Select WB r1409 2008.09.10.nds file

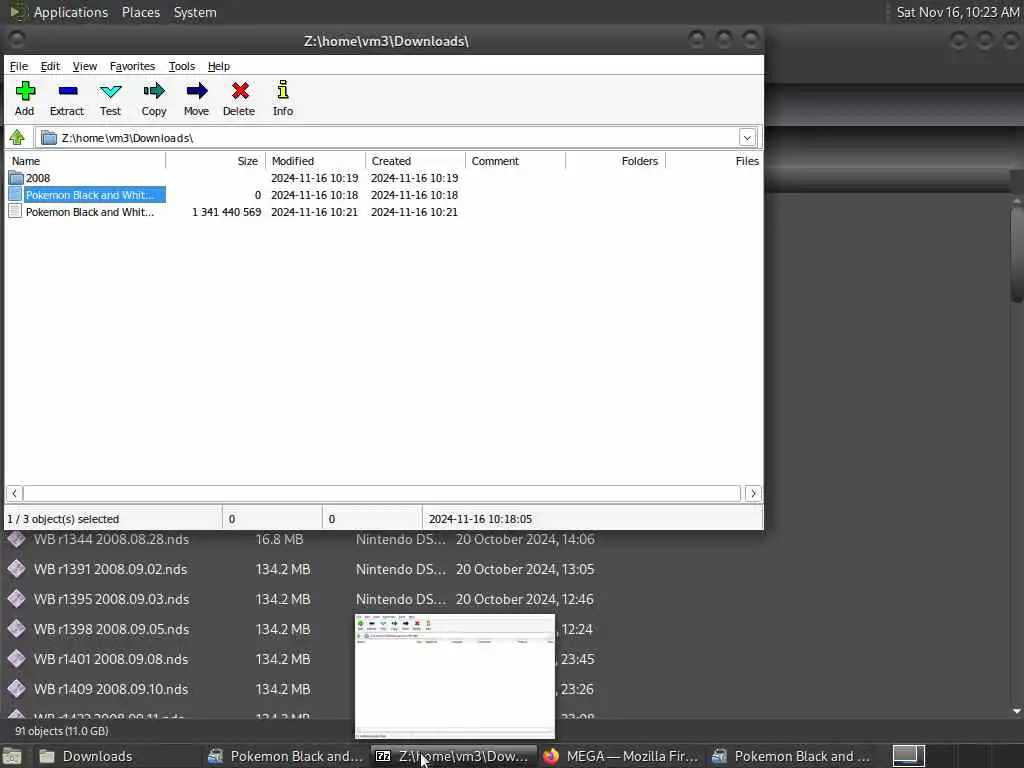tap(111, 689)
